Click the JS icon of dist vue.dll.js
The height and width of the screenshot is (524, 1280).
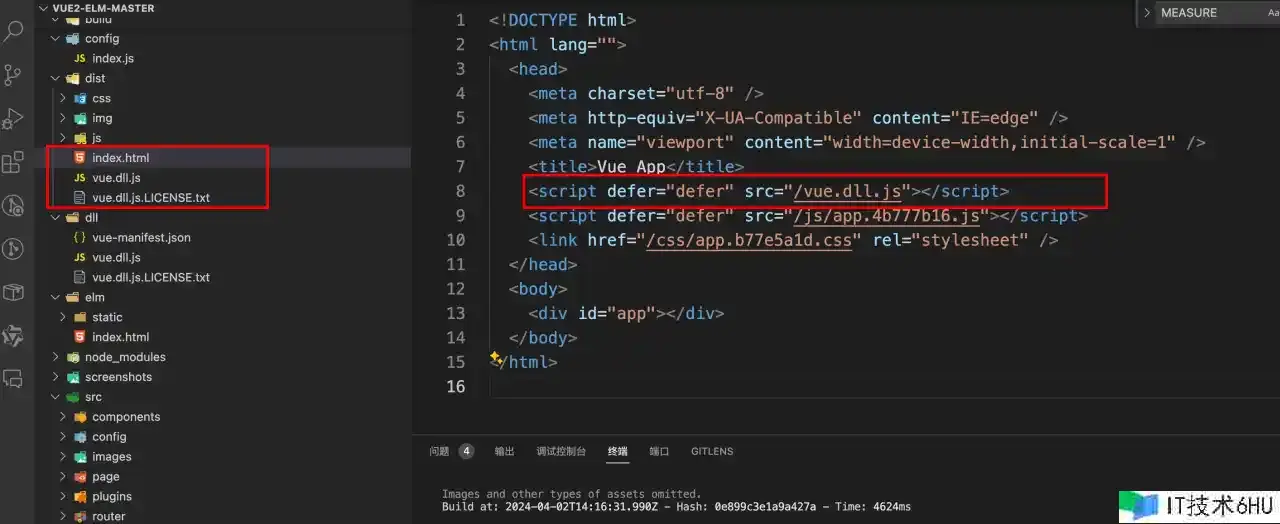[x=79, y=178]
